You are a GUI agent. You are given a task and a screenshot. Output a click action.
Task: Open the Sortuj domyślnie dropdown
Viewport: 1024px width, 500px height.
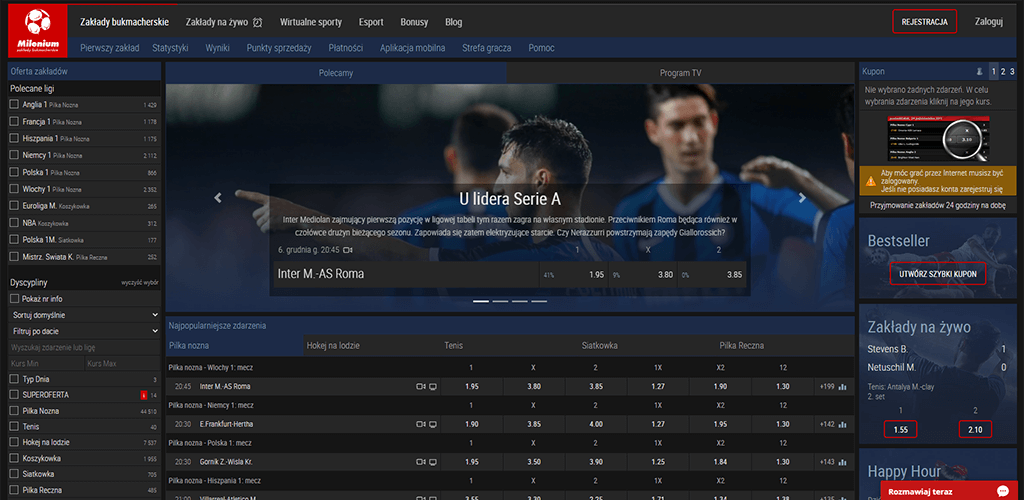point(84,314)
